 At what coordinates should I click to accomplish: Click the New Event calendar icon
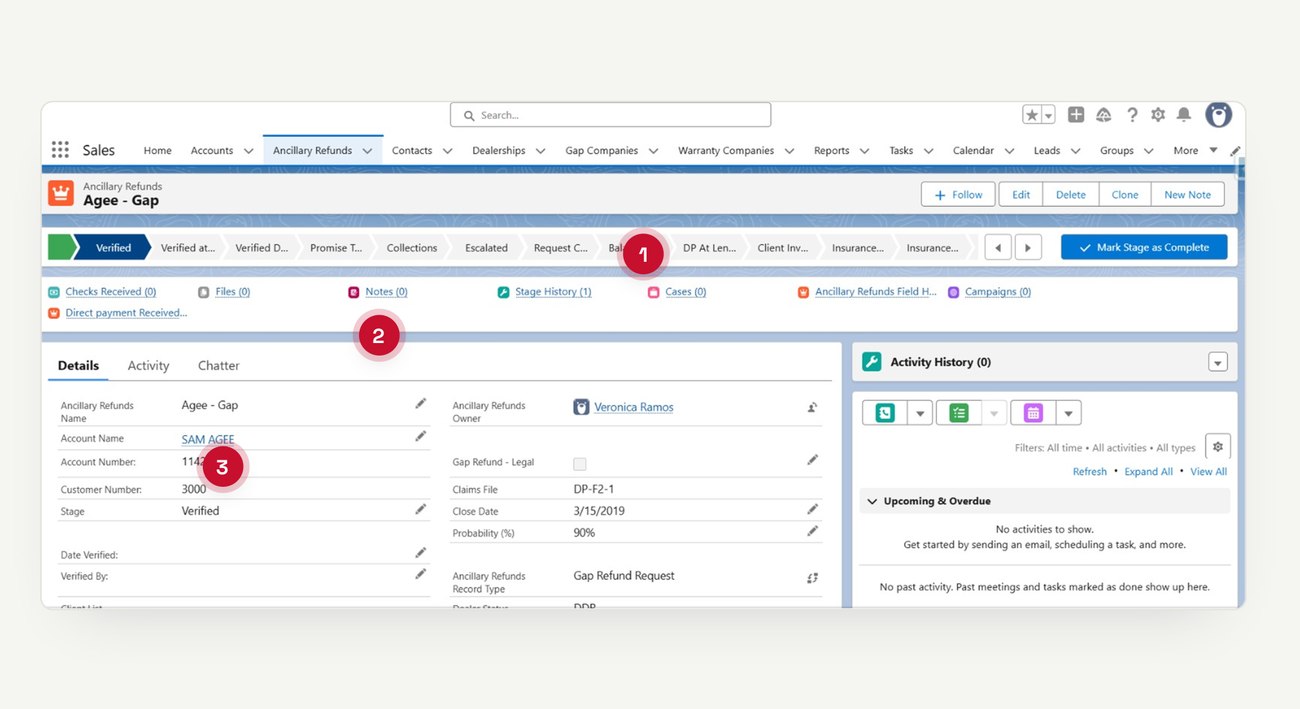coord(1033,412)
